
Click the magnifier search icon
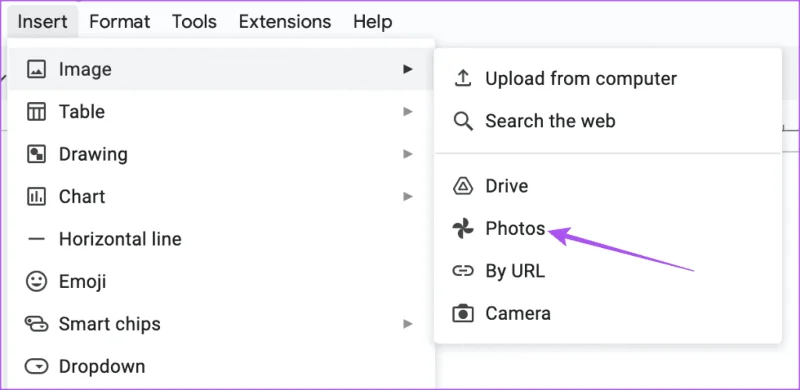(463, 121)
